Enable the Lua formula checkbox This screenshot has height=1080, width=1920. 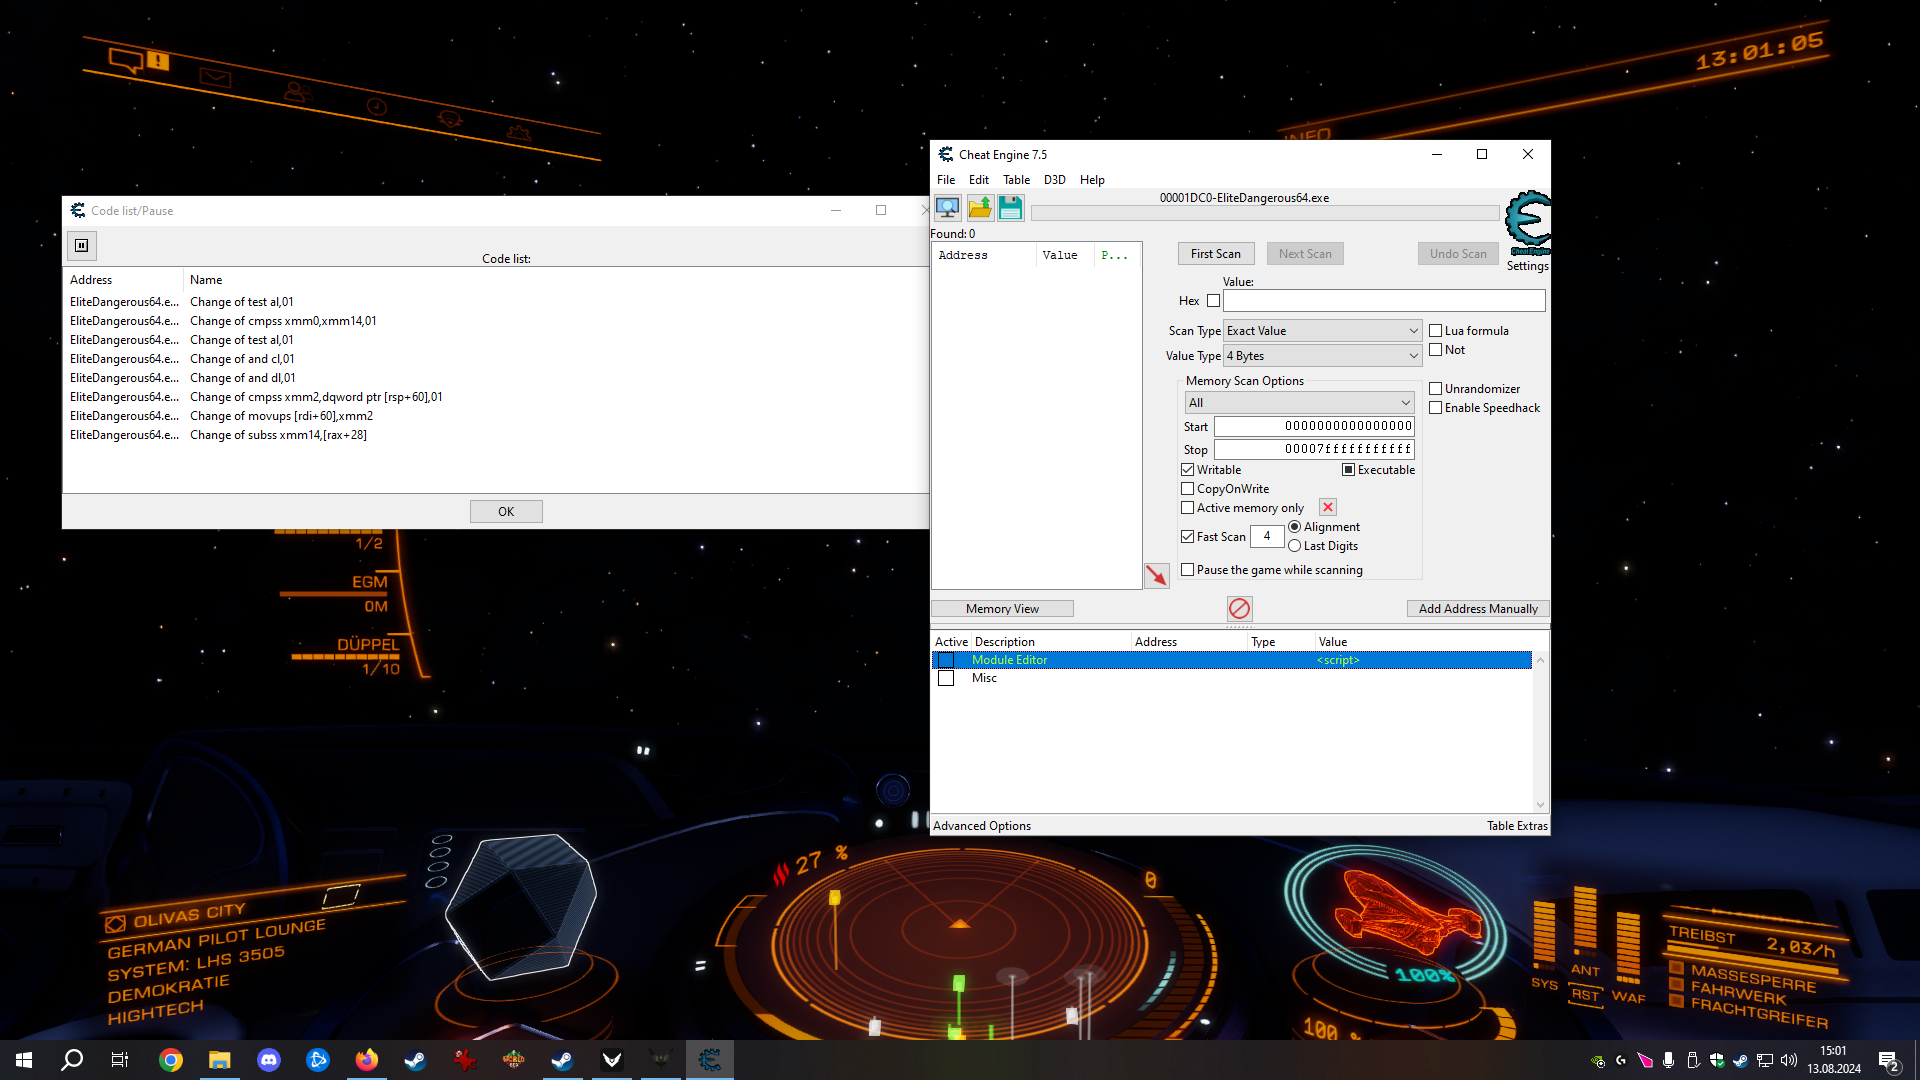pyautogui.click(x=1436, y=331)
